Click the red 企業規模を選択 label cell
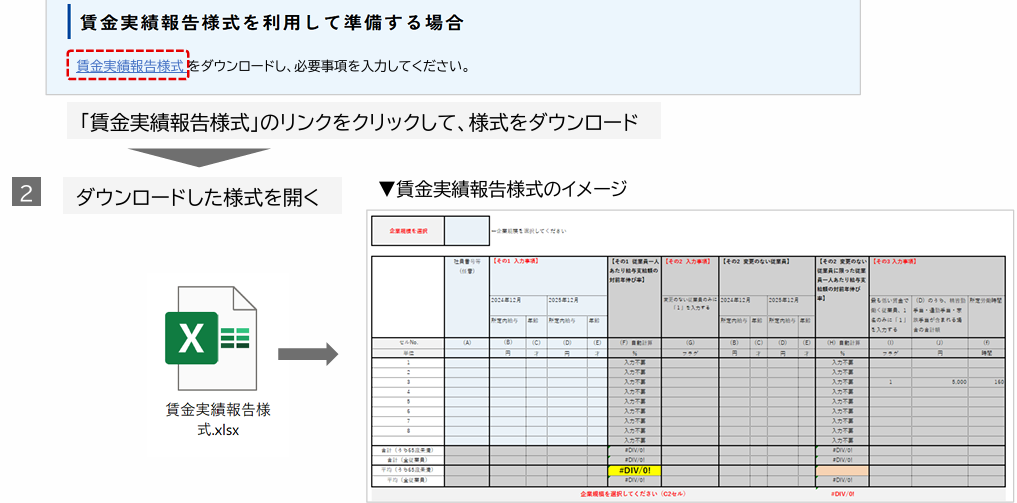 tap(407, 231)
